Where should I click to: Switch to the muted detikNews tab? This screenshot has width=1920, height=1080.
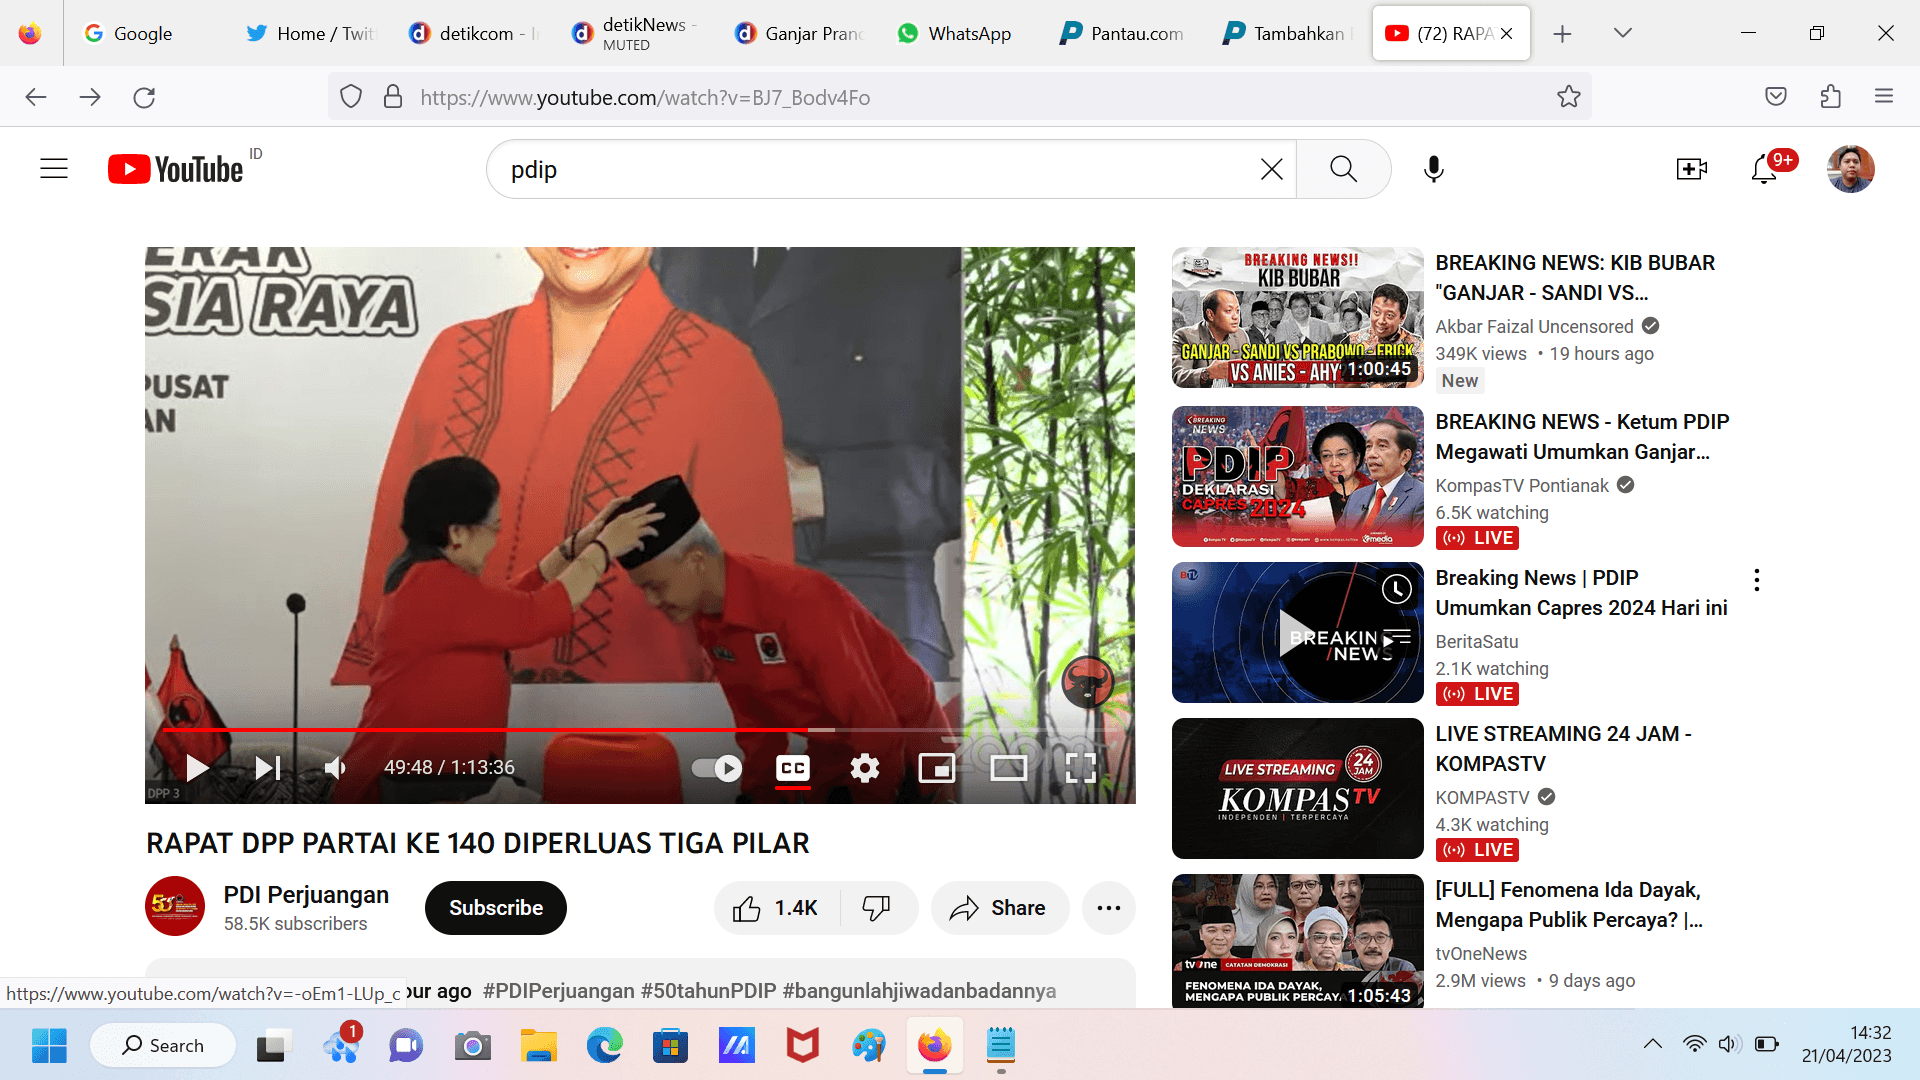636,33
